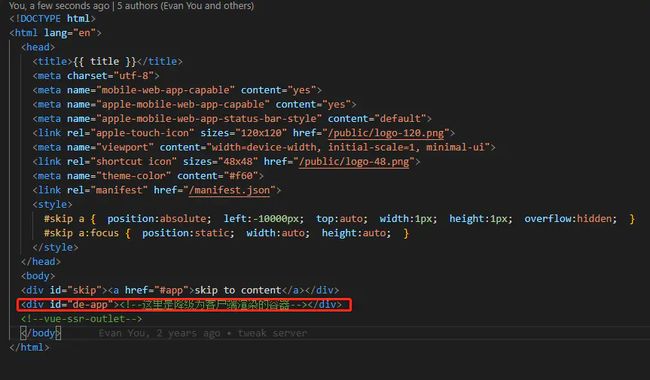Click the closing head tag
Viewport: 650px width, 380px height.
41,261
